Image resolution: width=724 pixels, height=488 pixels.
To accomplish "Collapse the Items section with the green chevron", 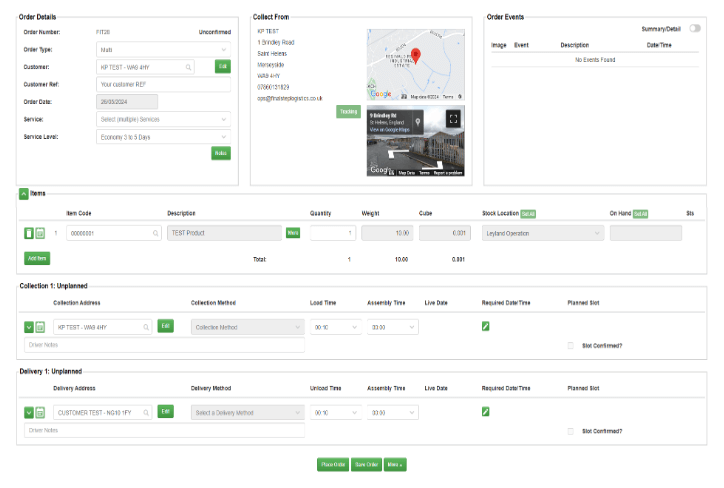I will coord(24,194).
